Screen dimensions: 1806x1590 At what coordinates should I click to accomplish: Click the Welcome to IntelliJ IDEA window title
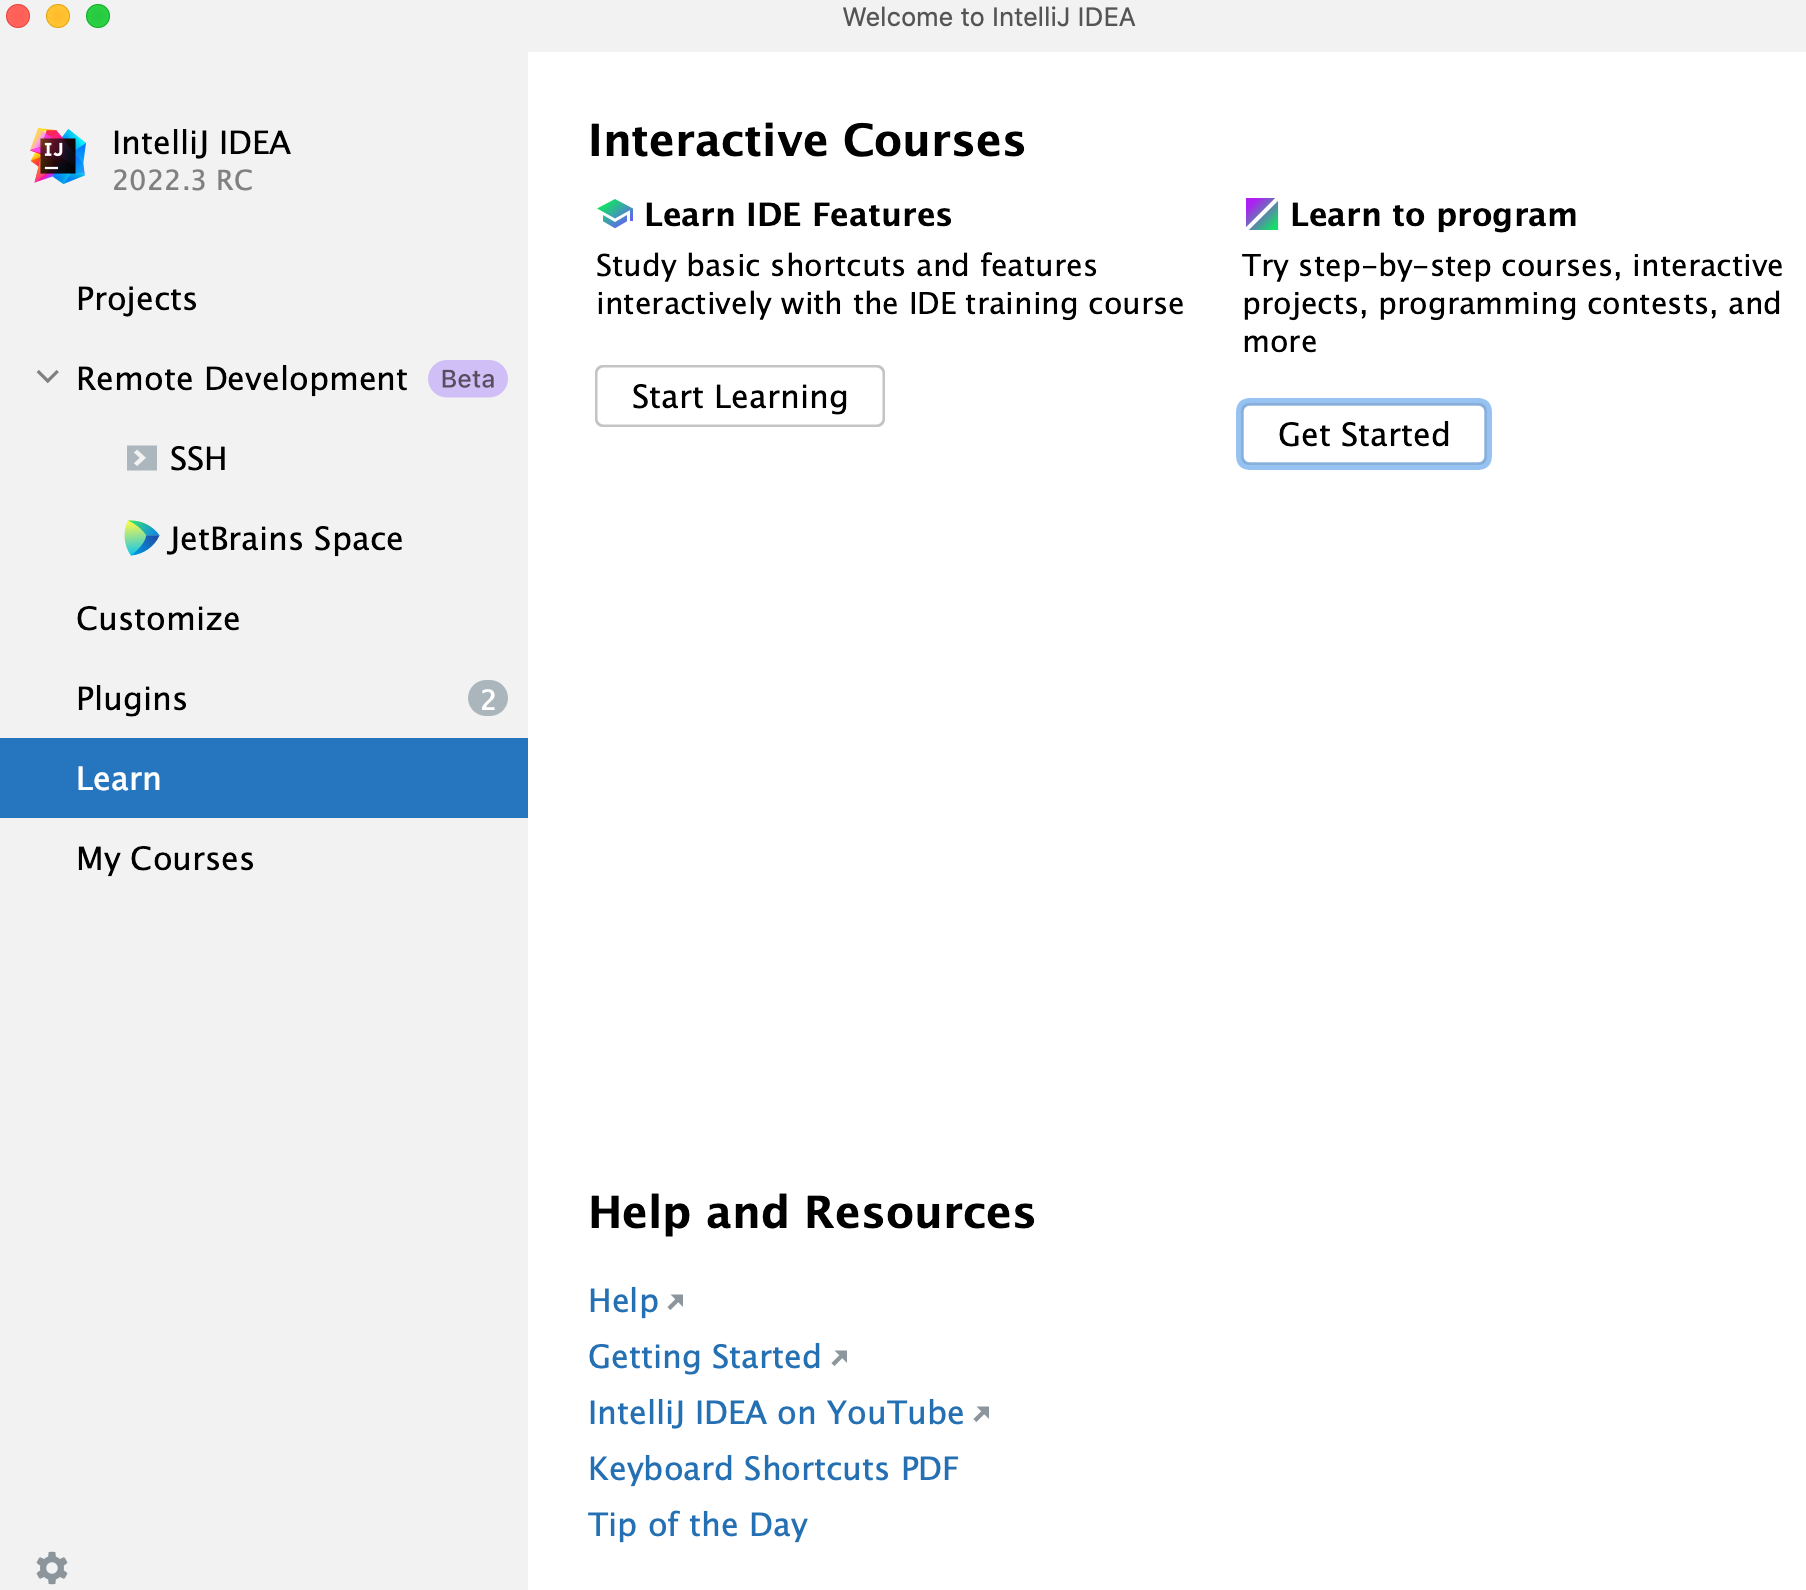click(x=988, y=17)
